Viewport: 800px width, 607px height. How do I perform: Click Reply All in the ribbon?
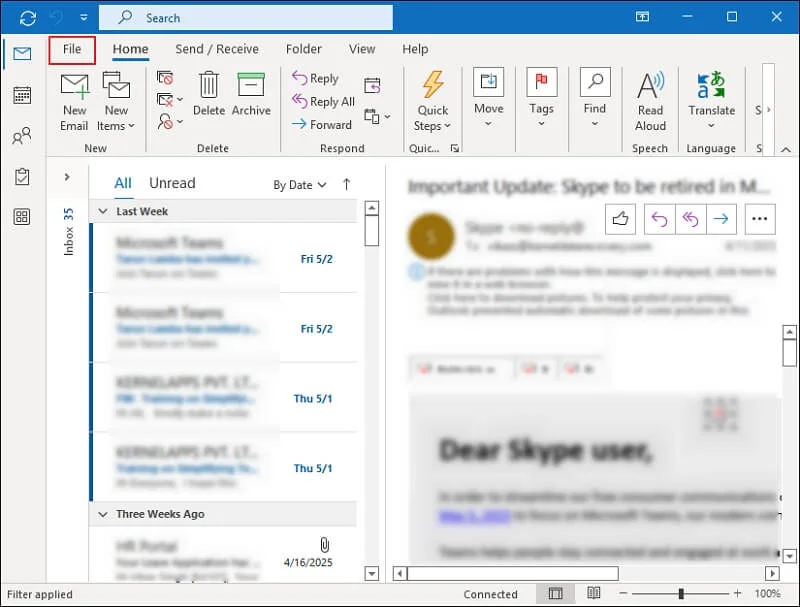pyautogui.click(x=323, y=102)
